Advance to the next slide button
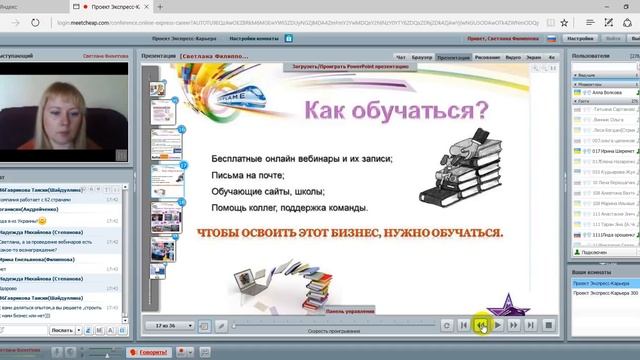640x360 pixels. pyautogui.click(x=514, y=325)
